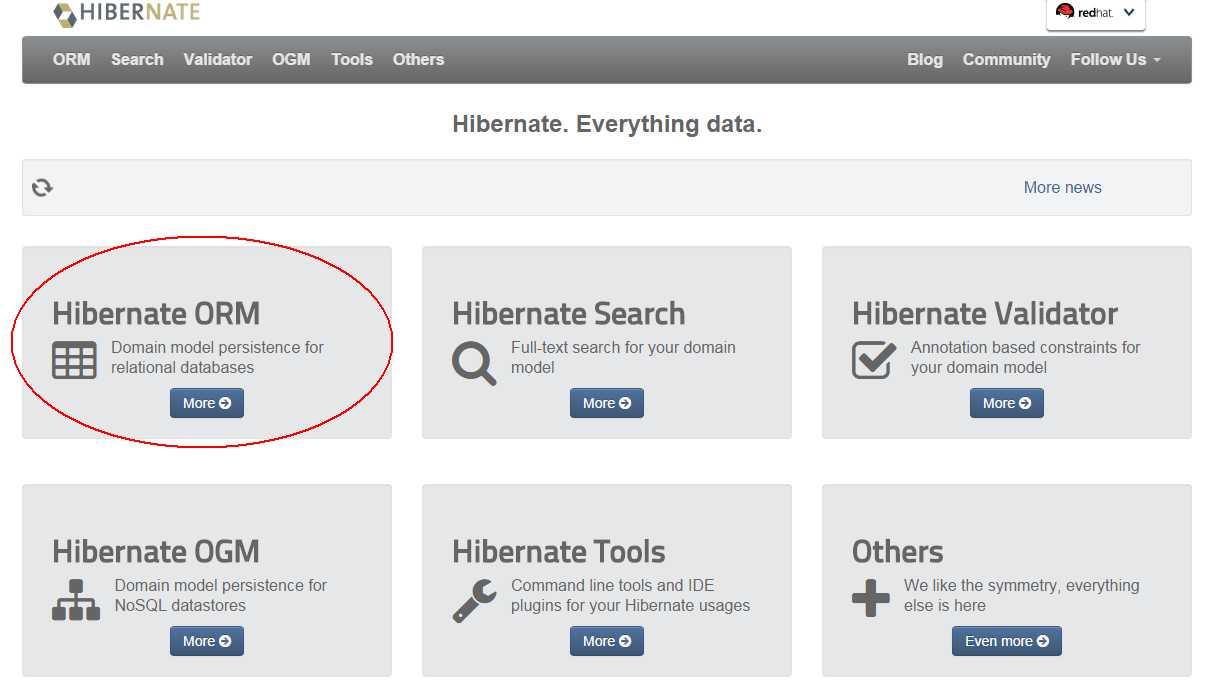1209x689 pixels.
Task: Select Validator in the navigation bar
Action: [218, 59]
